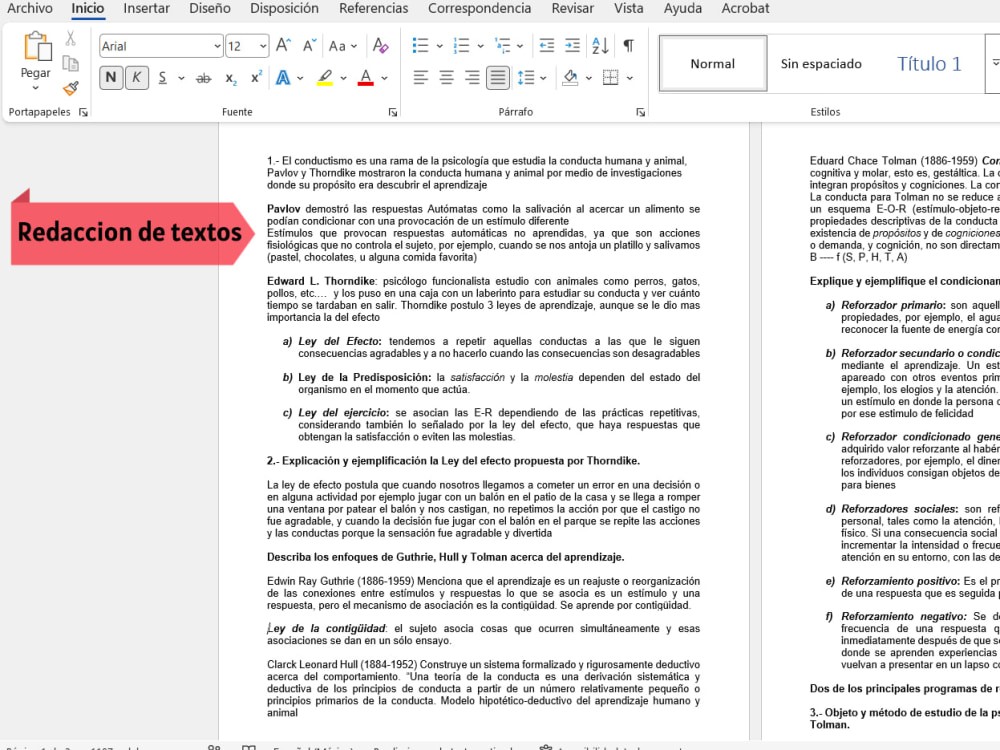Apply bulleted list
This screenshot has width=1000, height=750.
coord(420,46)
